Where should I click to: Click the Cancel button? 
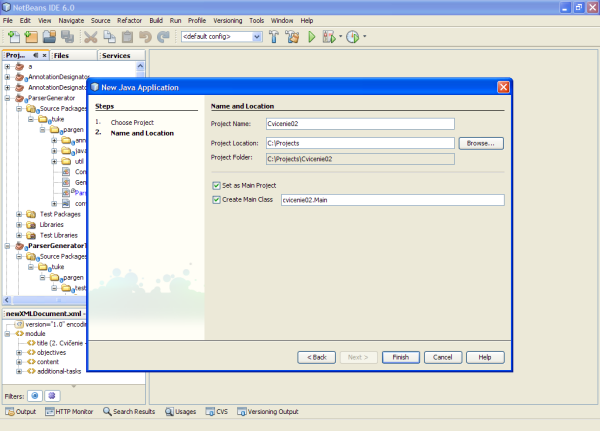point(443,358)
